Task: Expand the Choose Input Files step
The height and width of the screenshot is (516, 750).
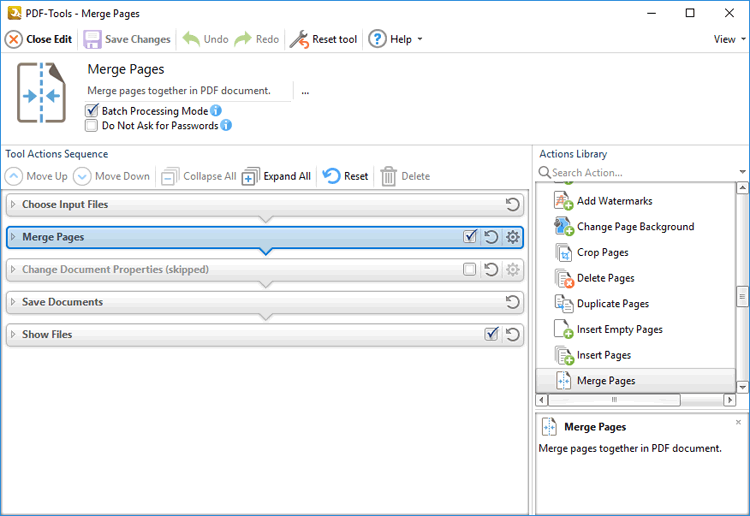Action: (x=13, y=205)
